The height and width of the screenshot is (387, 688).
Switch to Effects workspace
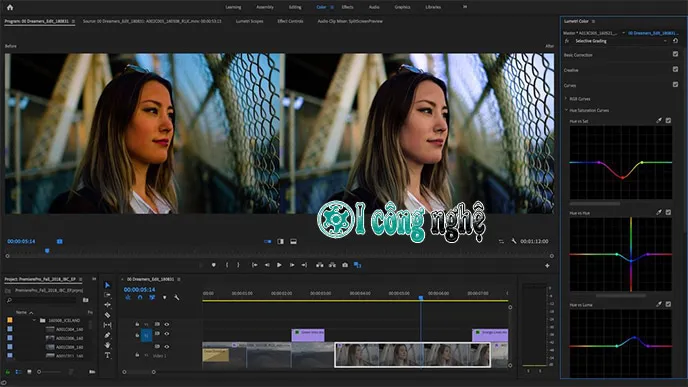click(x=348, y=7)
